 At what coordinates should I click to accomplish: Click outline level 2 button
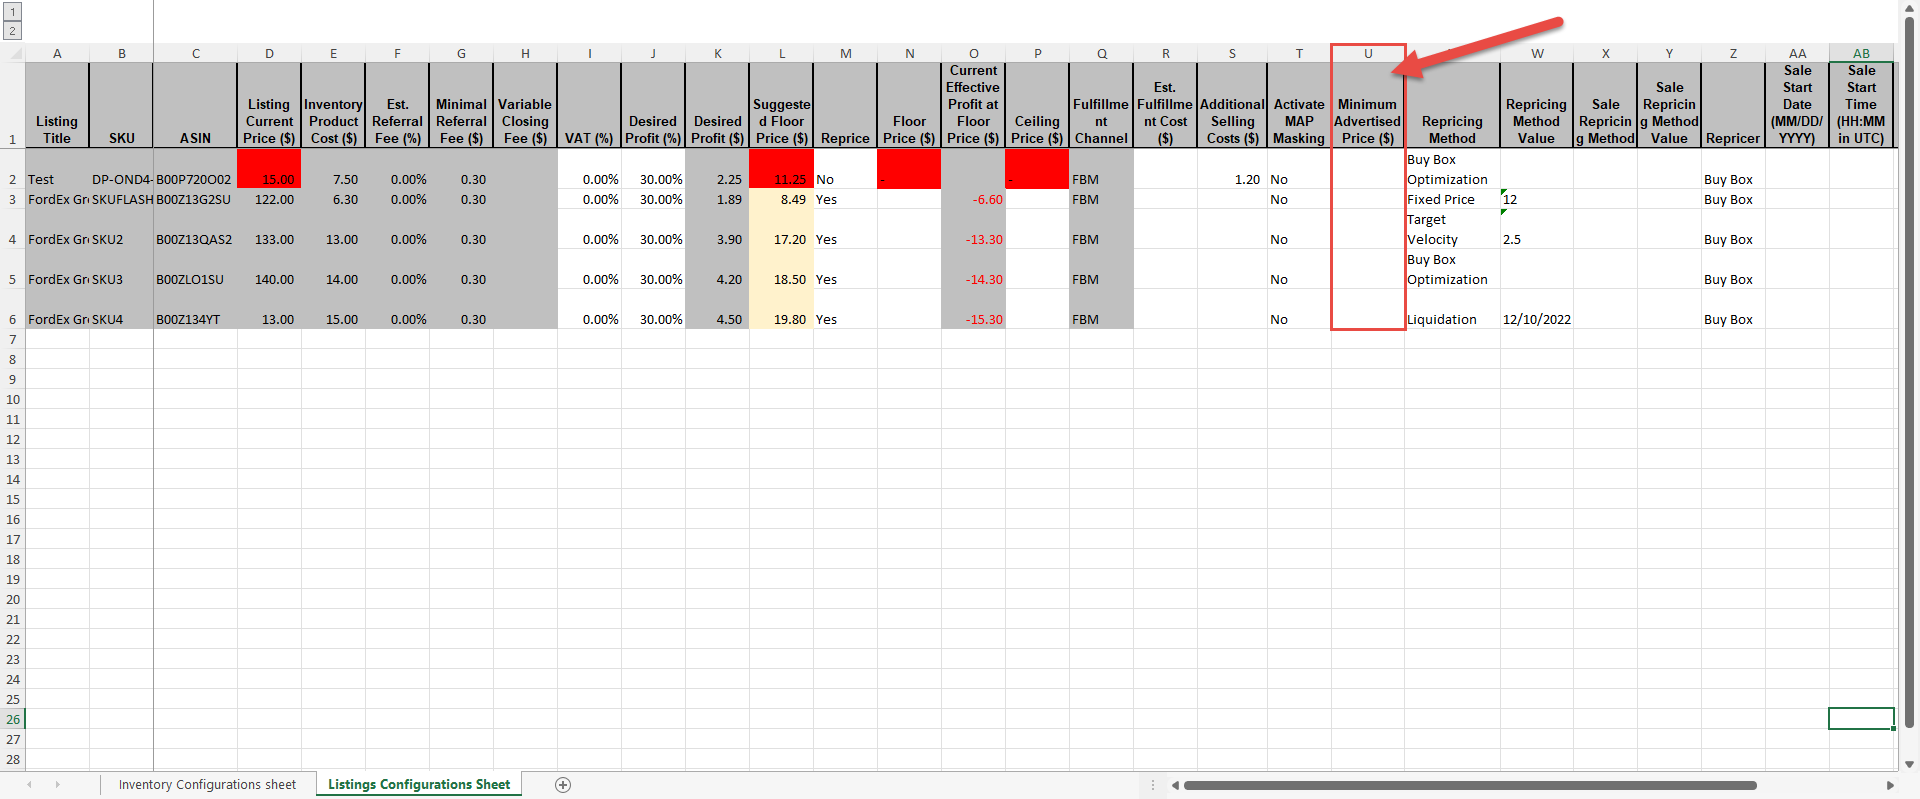(x=13, y=31)
